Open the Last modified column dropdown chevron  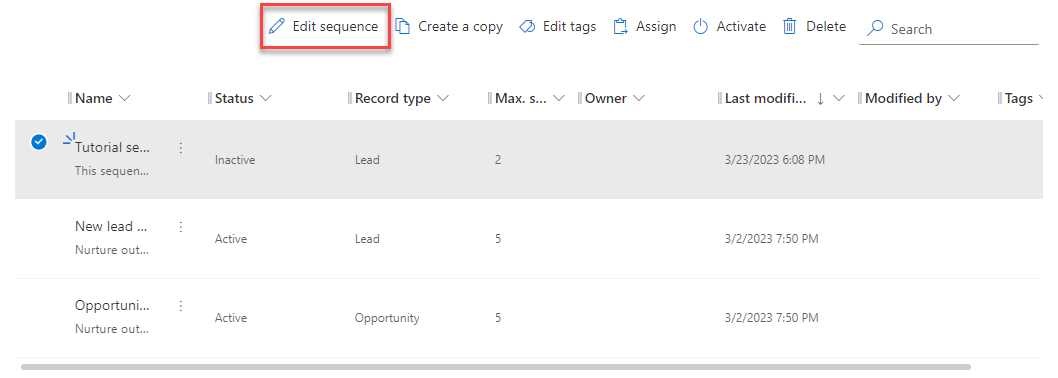click(839, 99)
